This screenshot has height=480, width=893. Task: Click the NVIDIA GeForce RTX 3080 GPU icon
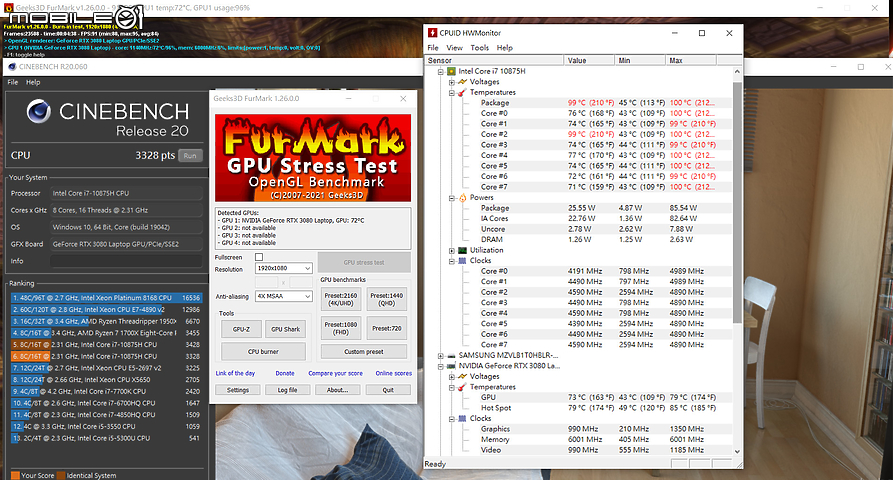[452, 366]
